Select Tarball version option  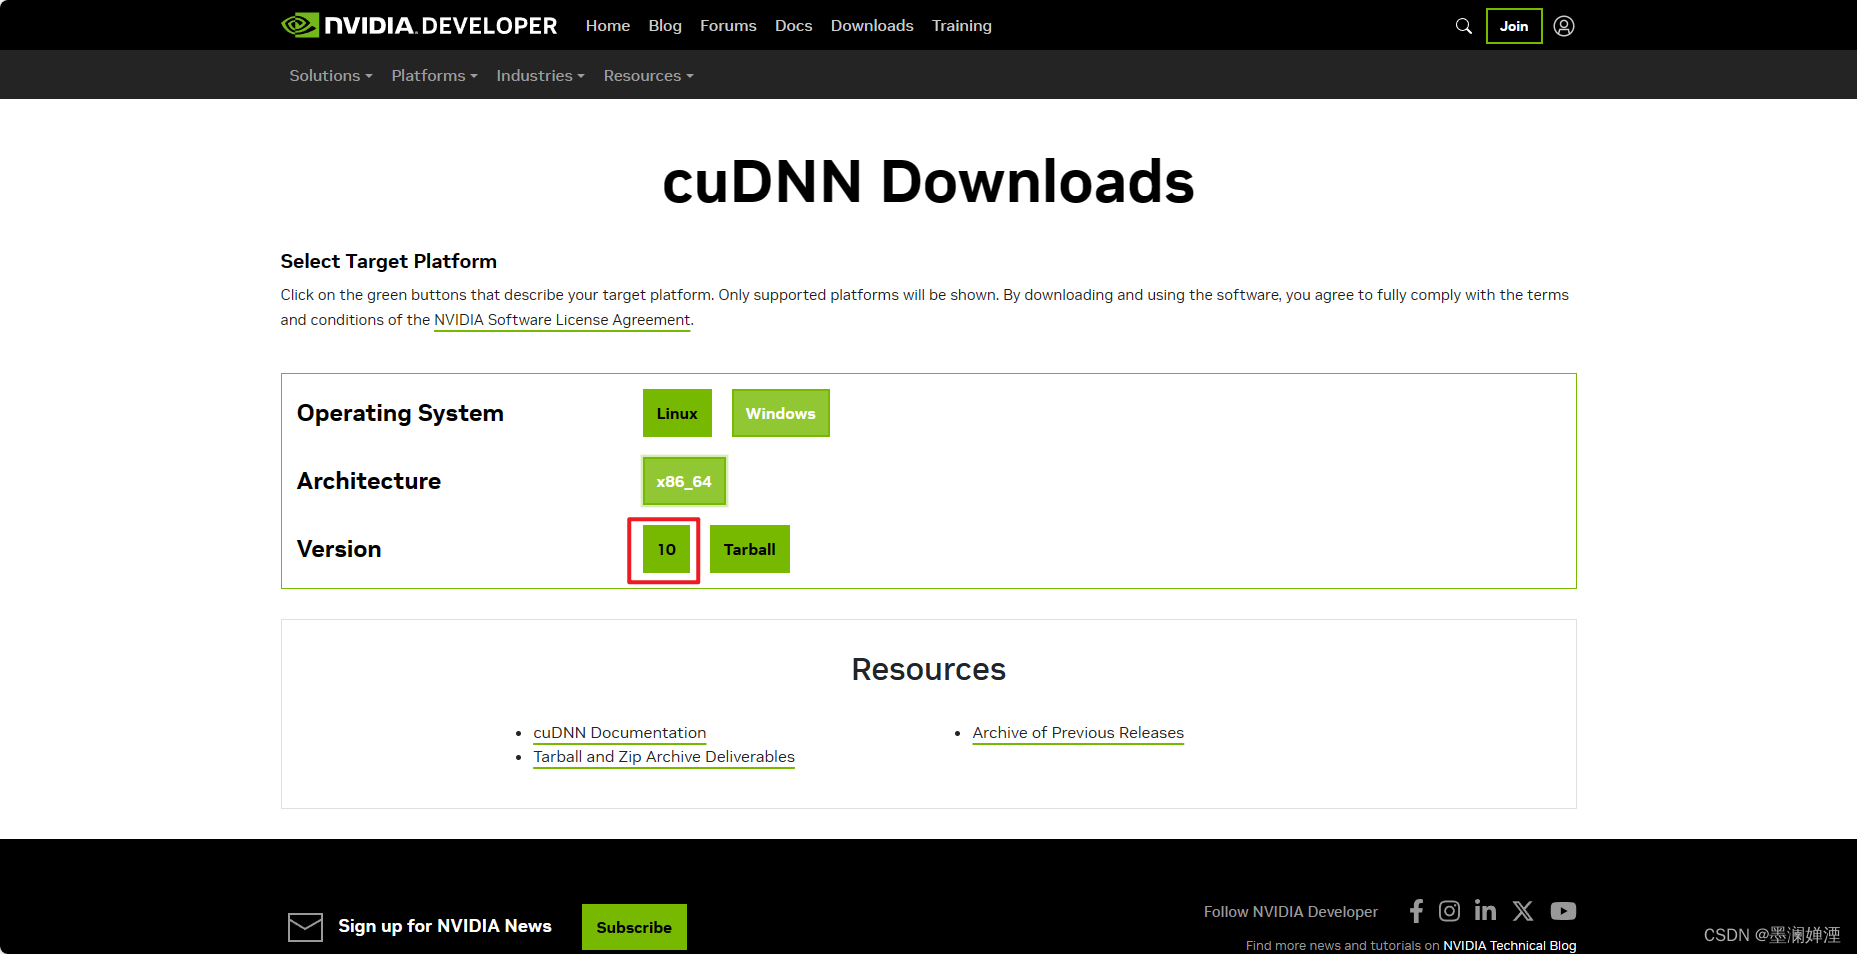point(750,549)
